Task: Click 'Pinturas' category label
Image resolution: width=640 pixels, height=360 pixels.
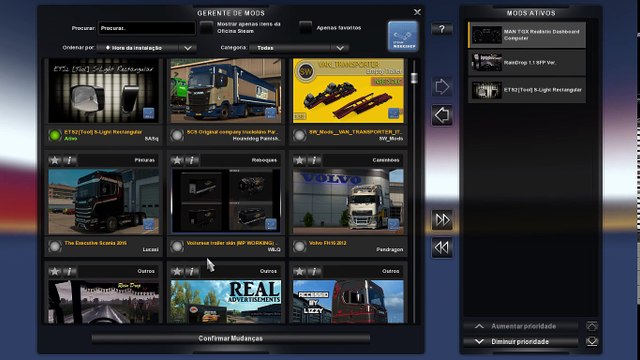Action: point(144,160)
